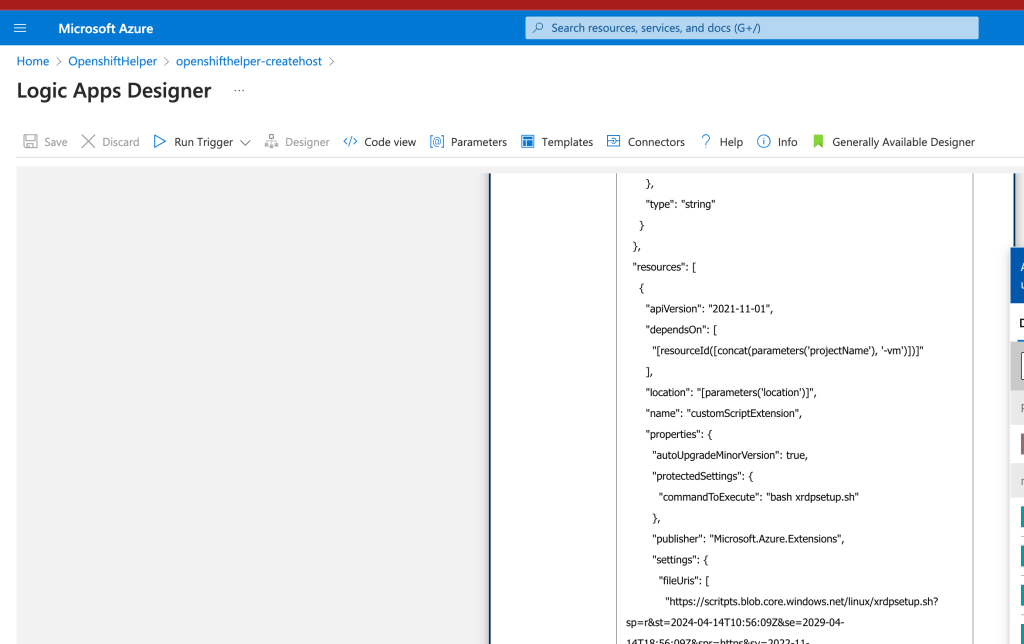Click the Run Trigger play icon

(159, 142)
